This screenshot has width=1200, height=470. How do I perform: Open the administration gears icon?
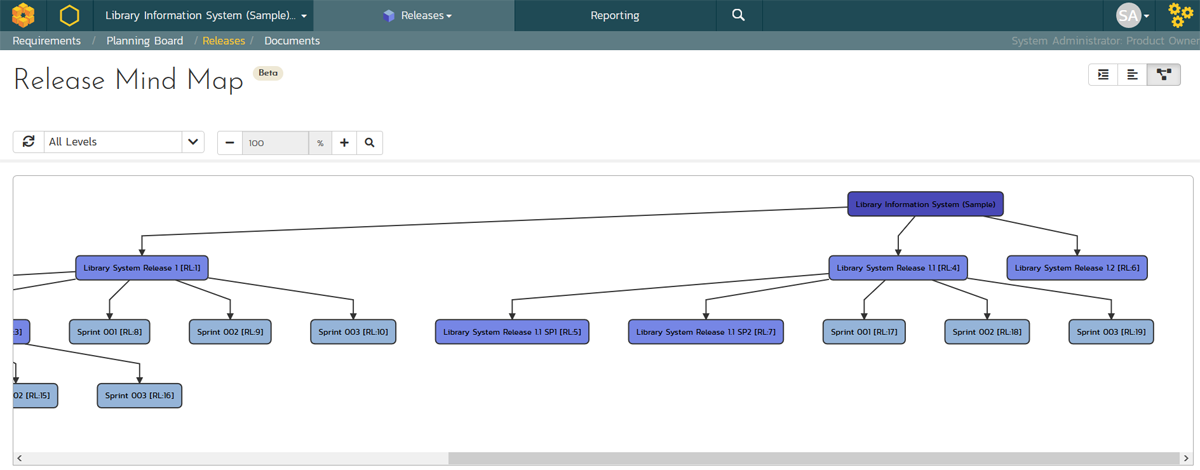(x=1181, y=15)
